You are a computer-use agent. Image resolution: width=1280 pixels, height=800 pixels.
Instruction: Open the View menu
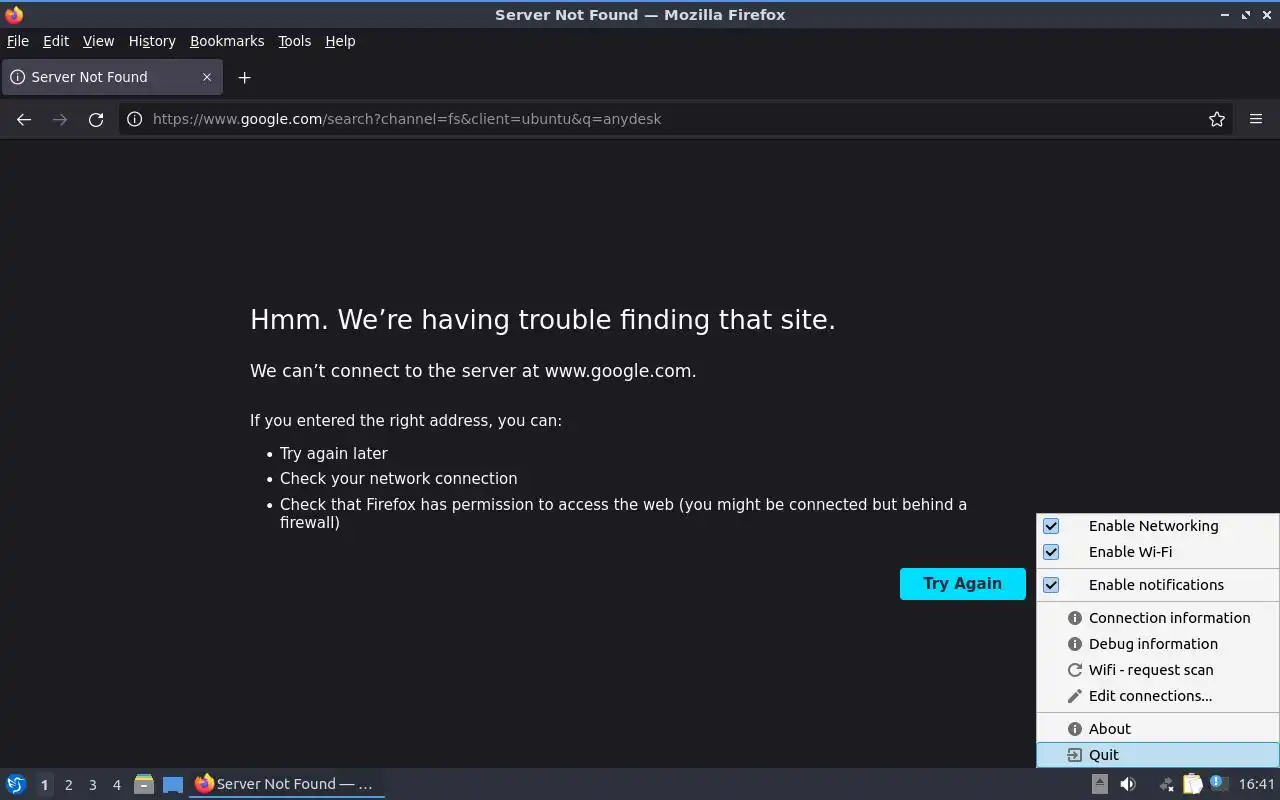[x=98, y=41]
